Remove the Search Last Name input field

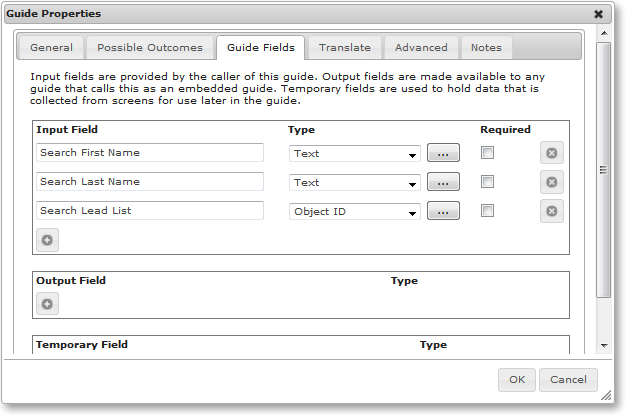pyautogui.click(x=552, y=182)
